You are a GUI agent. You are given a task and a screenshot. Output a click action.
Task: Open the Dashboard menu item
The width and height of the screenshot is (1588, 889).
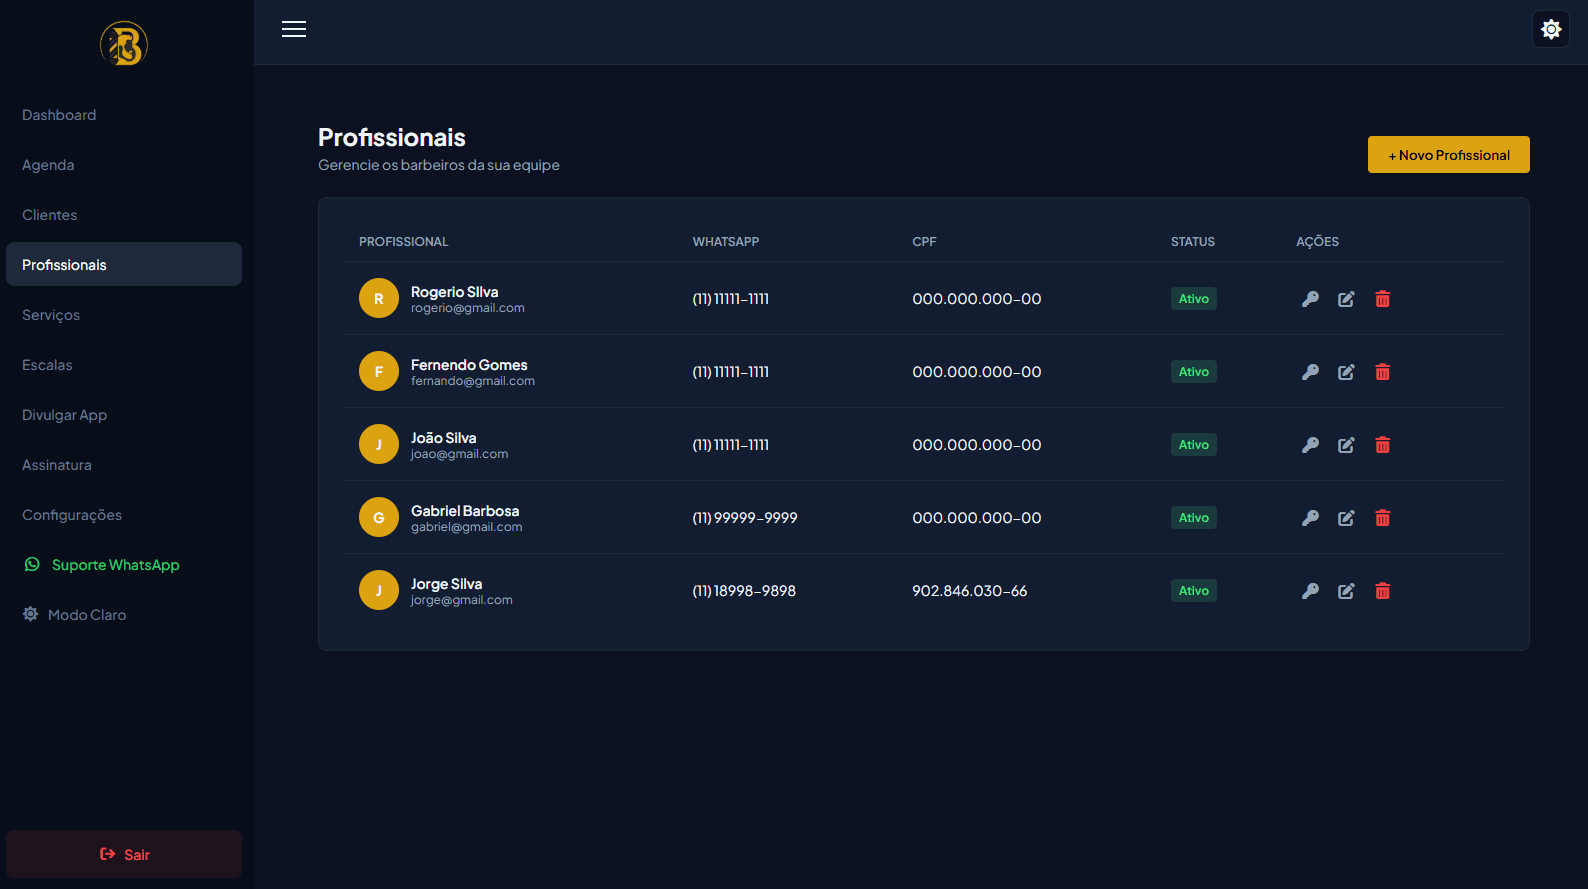(x=124, y=114)
